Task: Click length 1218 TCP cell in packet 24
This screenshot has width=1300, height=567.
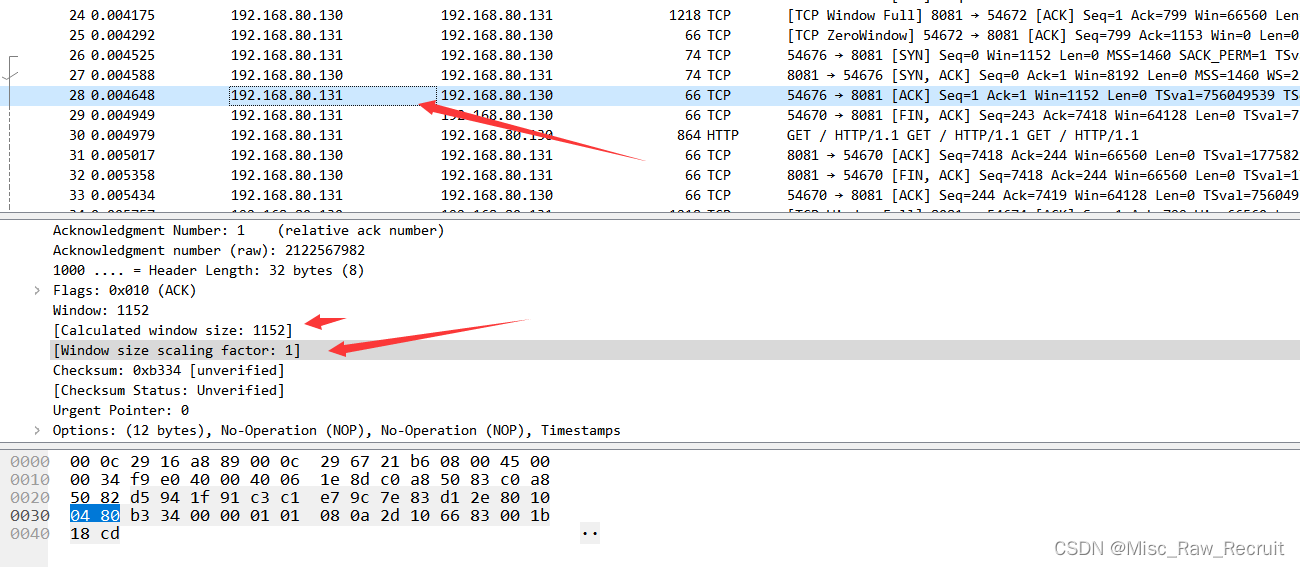Action: 700,15
